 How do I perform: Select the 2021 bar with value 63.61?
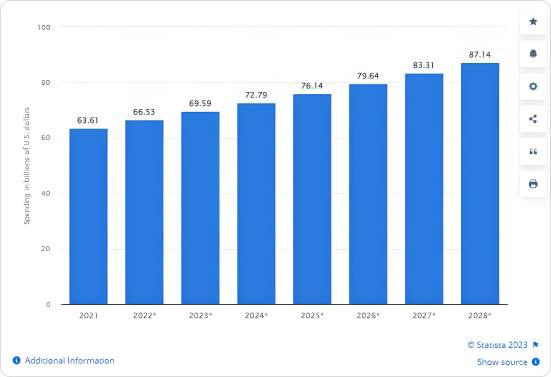pos(89,216)
